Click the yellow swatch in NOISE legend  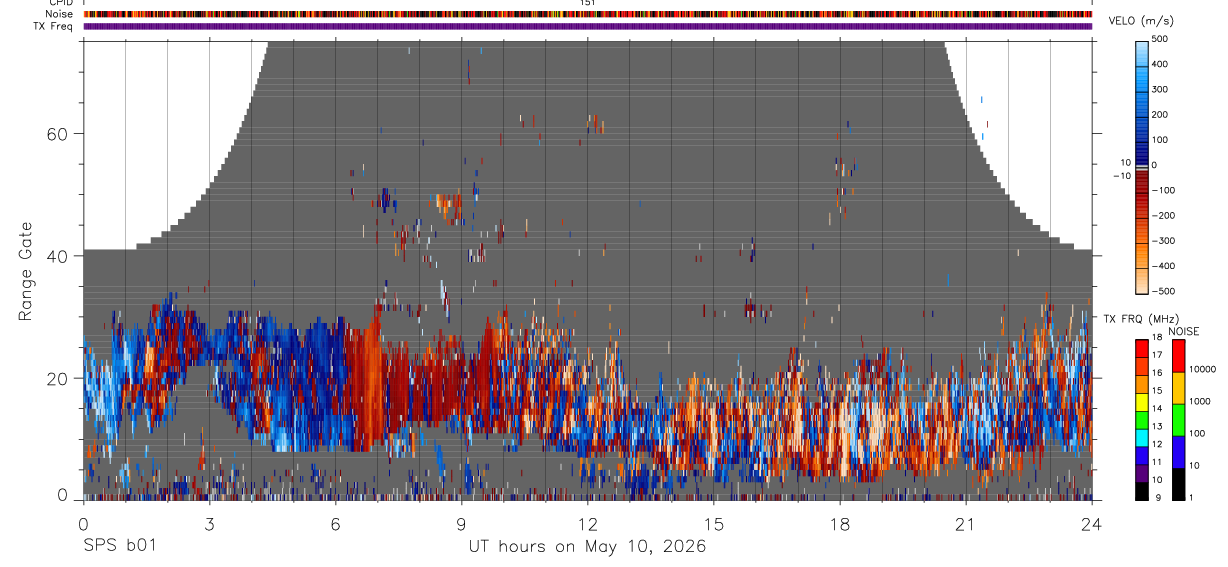(x=1178, y=388)
